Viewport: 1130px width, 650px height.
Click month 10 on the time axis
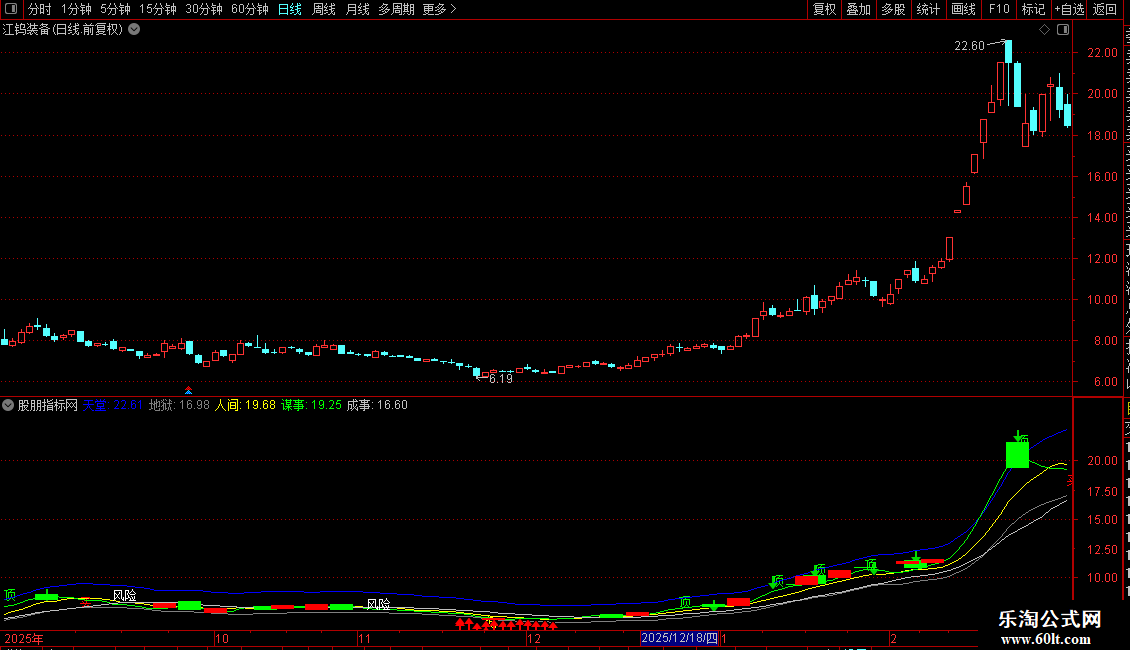click(x=222, y=638)
